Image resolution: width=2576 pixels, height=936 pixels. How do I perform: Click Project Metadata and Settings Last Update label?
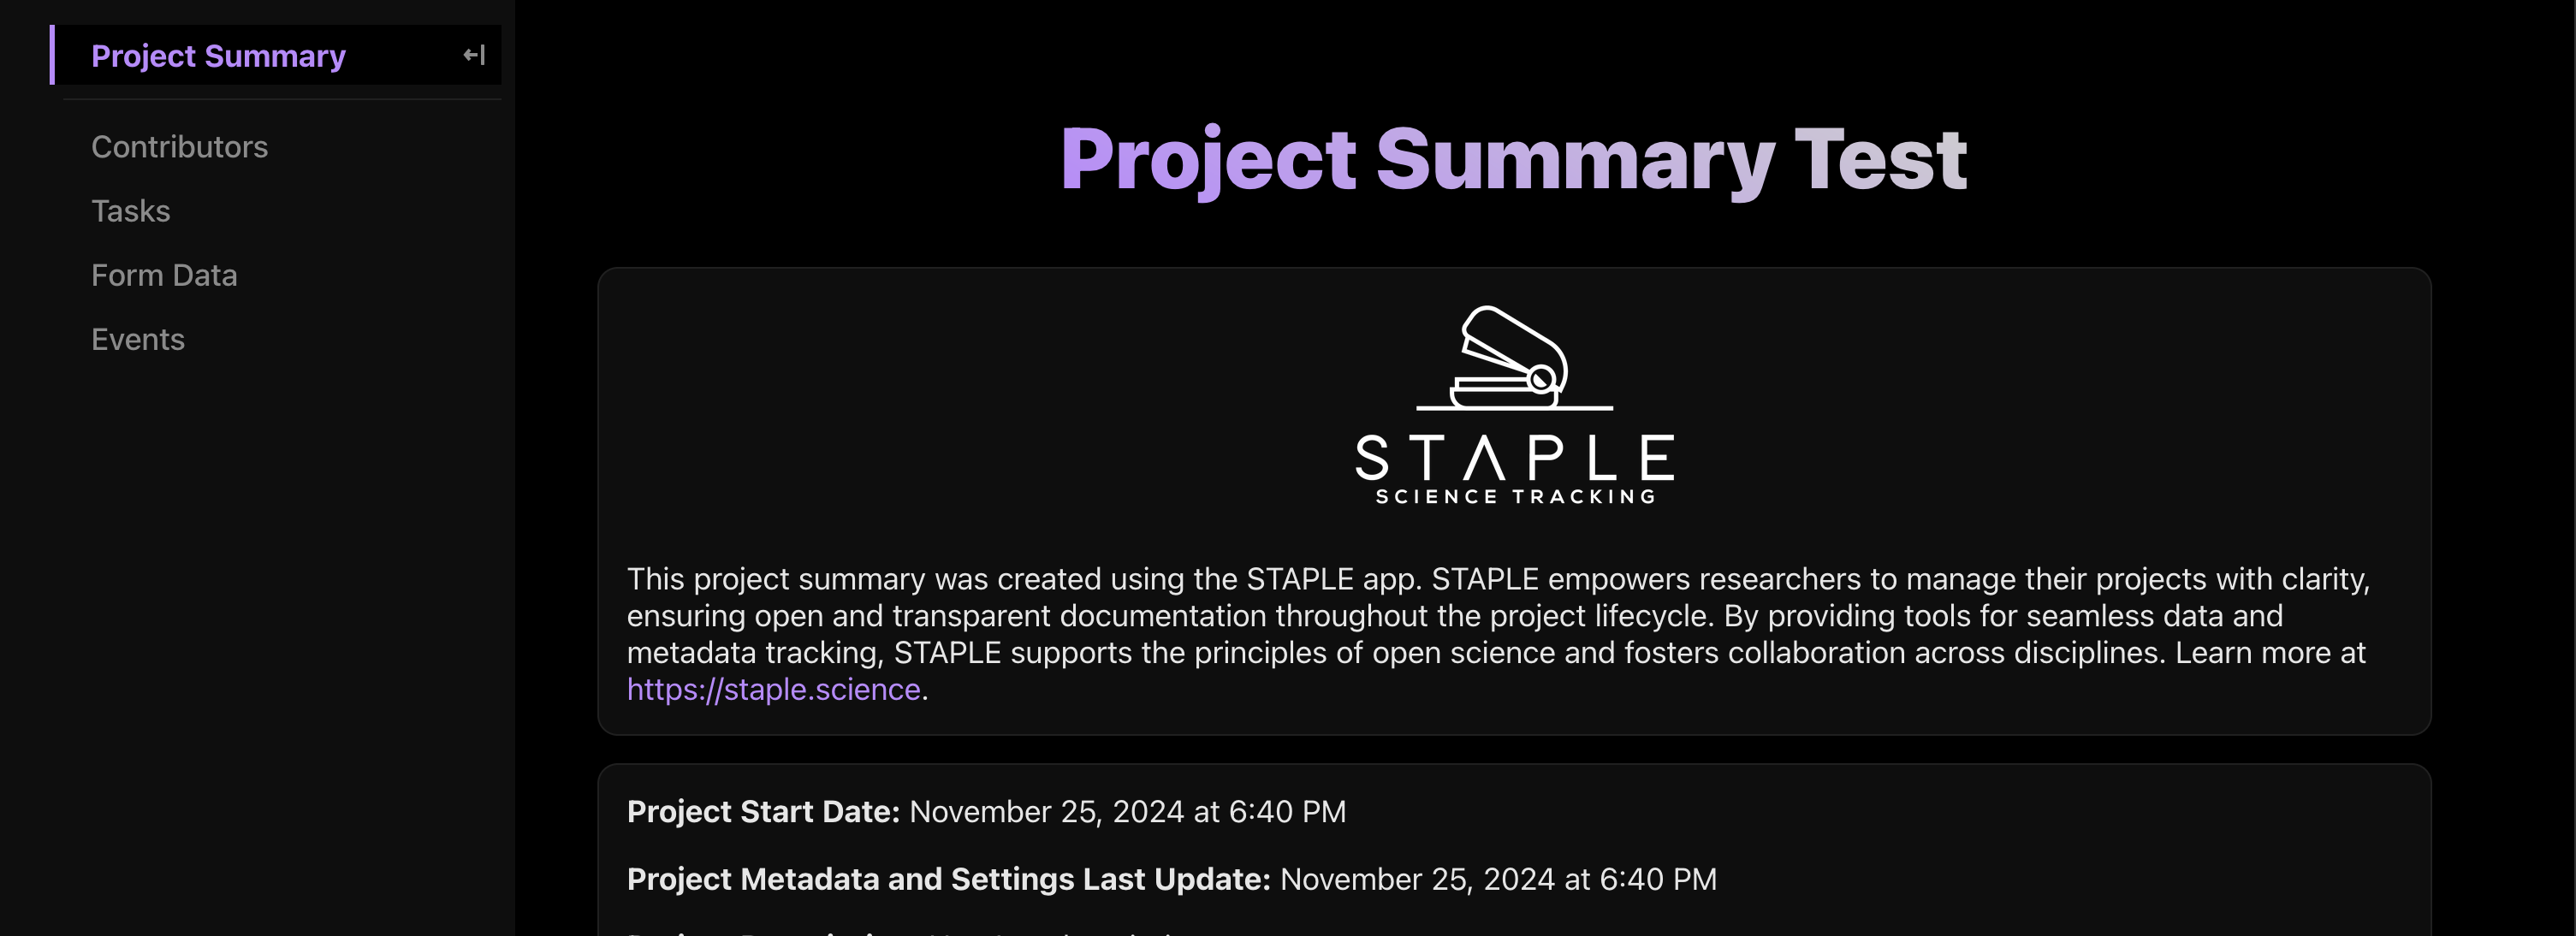pyautogui.click(x=948, y=879)
